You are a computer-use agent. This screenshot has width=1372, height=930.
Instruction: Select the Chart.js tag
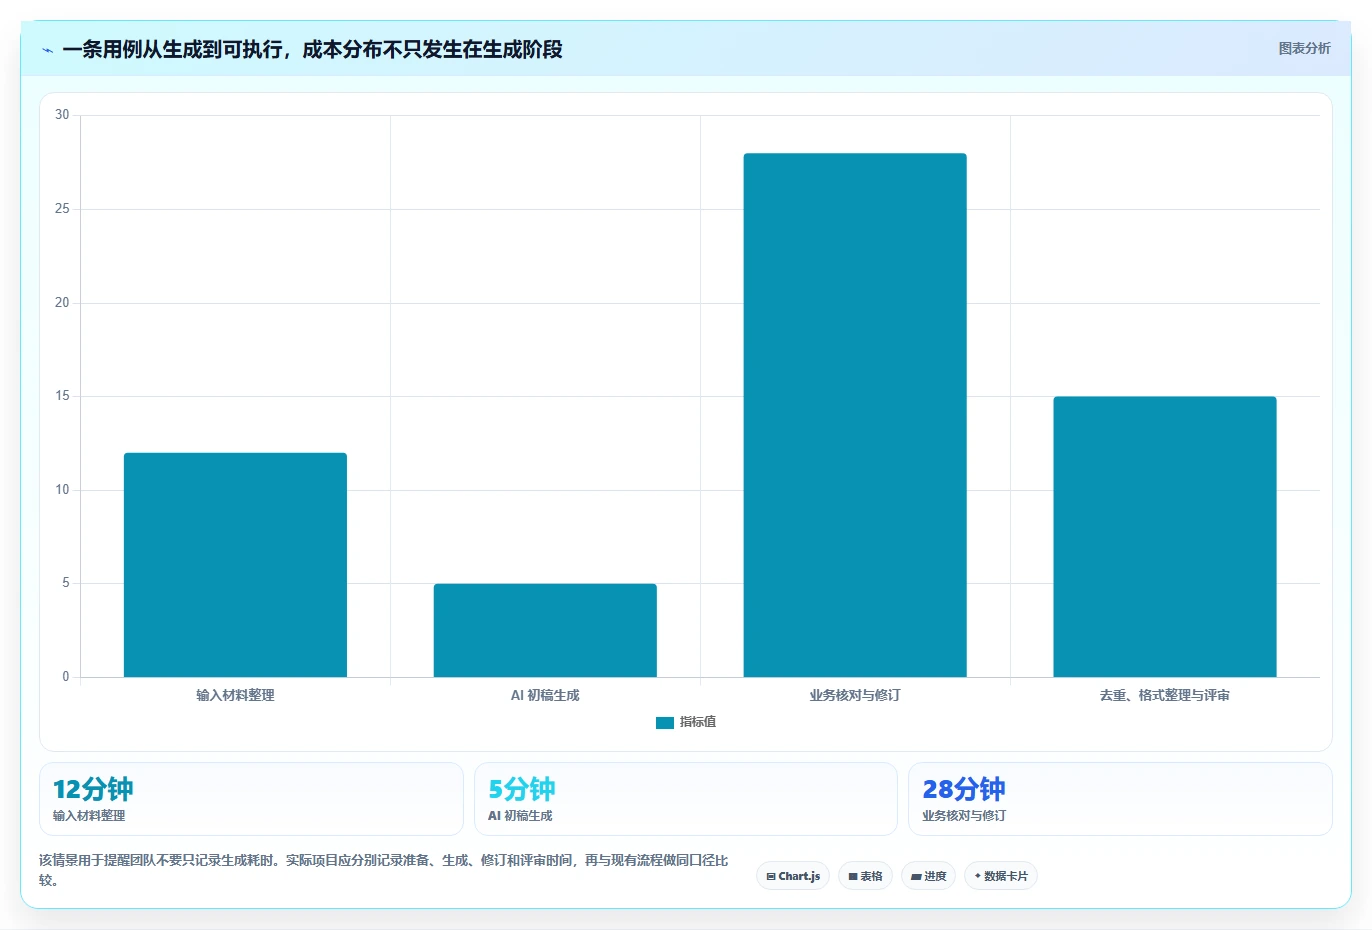[793, 876]
